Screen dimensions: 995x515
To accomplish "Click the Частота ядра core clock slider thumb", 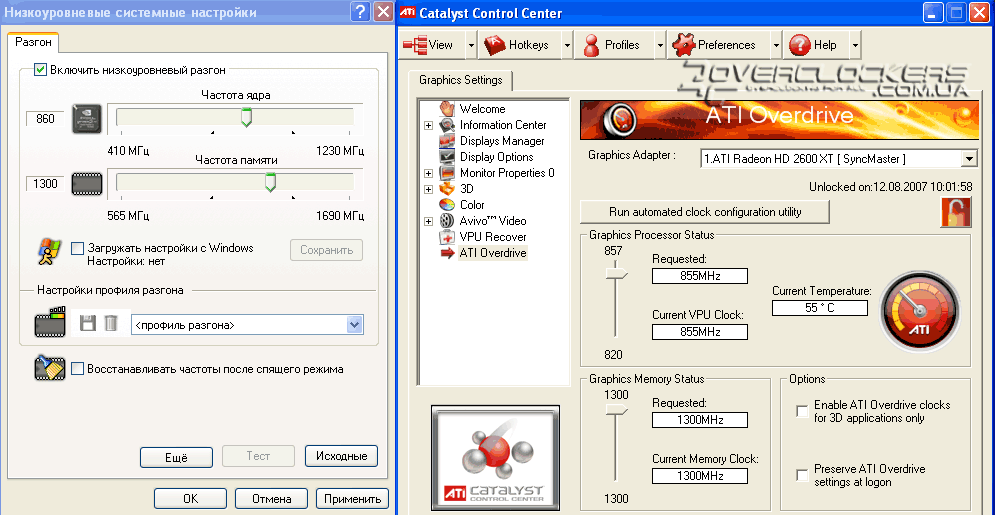I will coord(246,117).
